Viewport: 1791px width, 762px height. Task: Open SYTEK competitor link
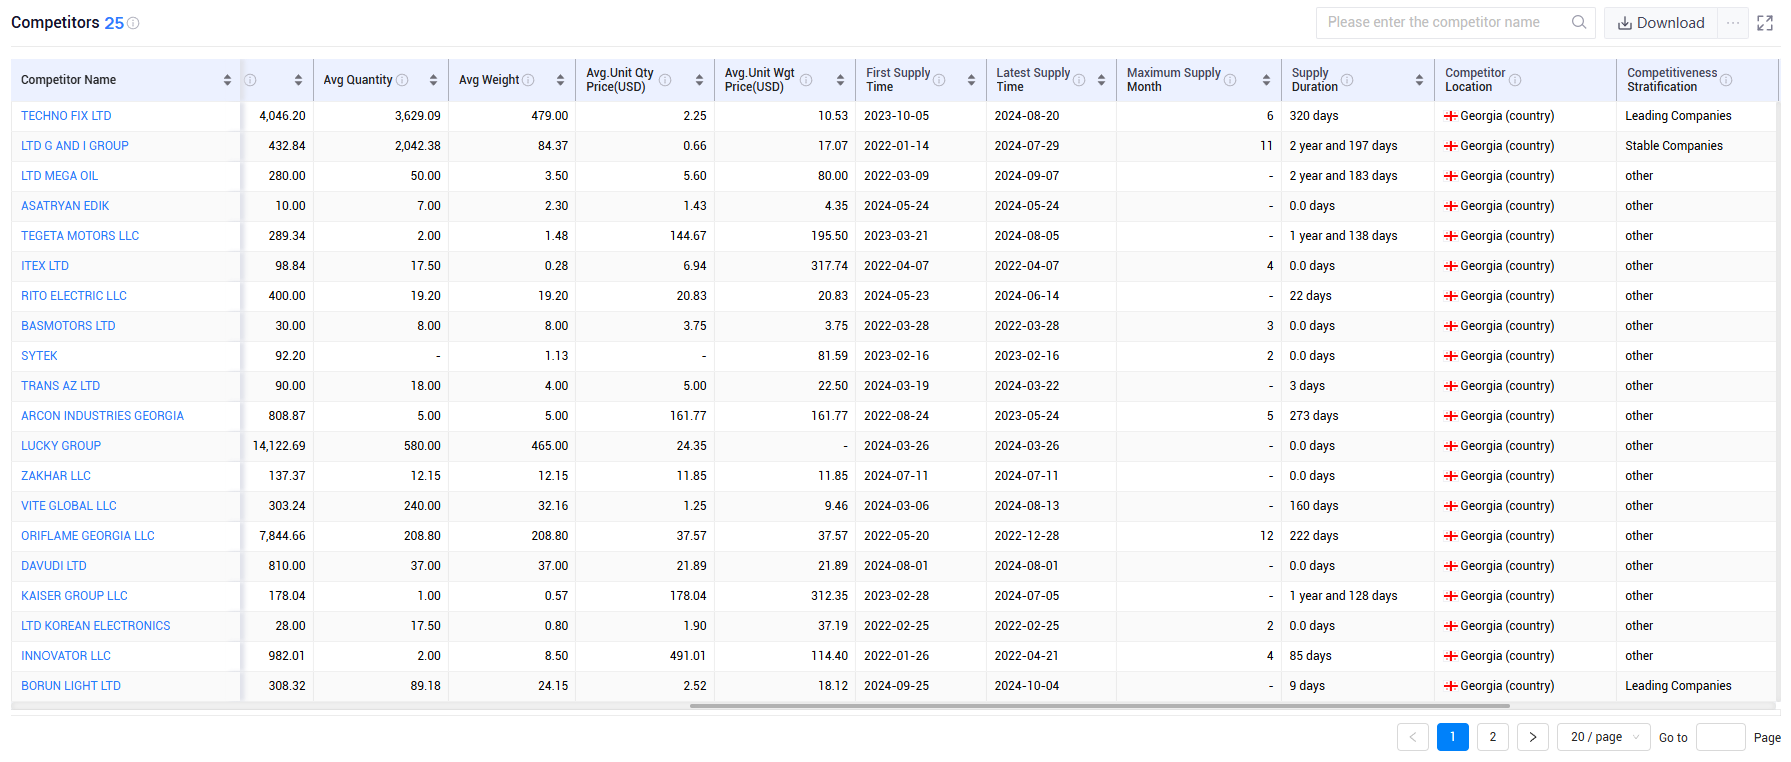[39, 356]
